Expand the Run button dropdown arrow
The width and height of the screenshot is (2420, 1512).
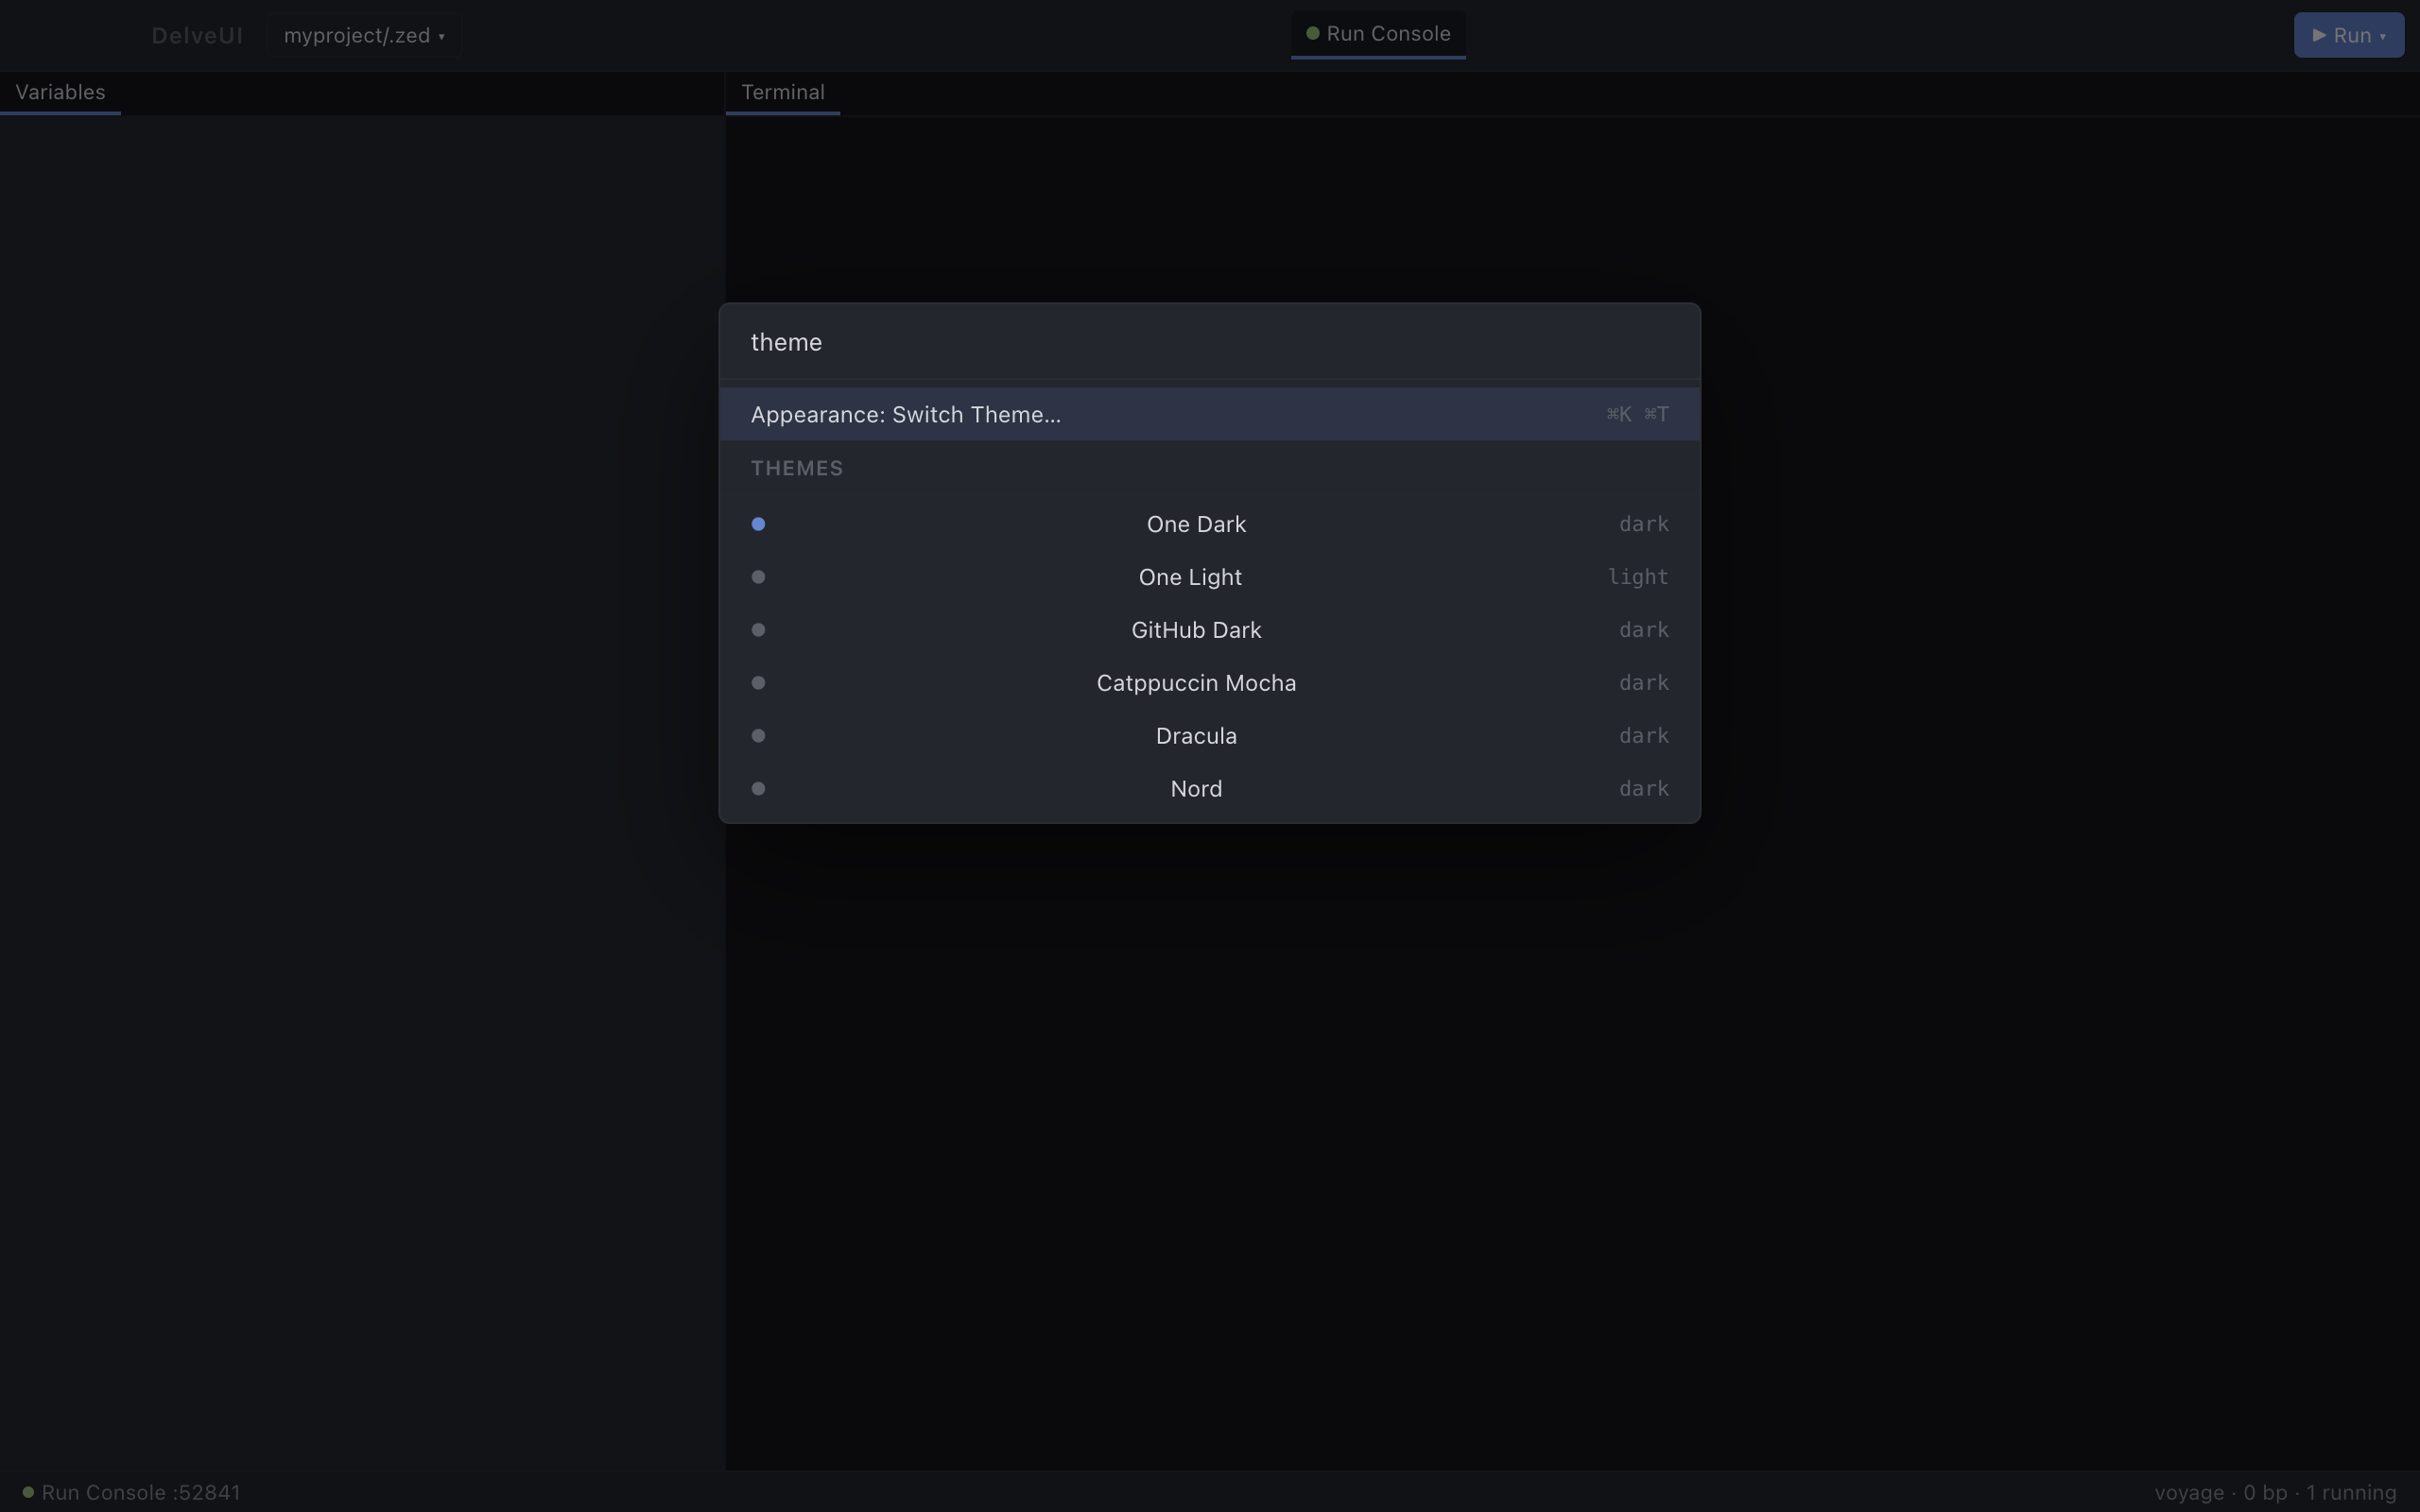(x=2383, y=37)
